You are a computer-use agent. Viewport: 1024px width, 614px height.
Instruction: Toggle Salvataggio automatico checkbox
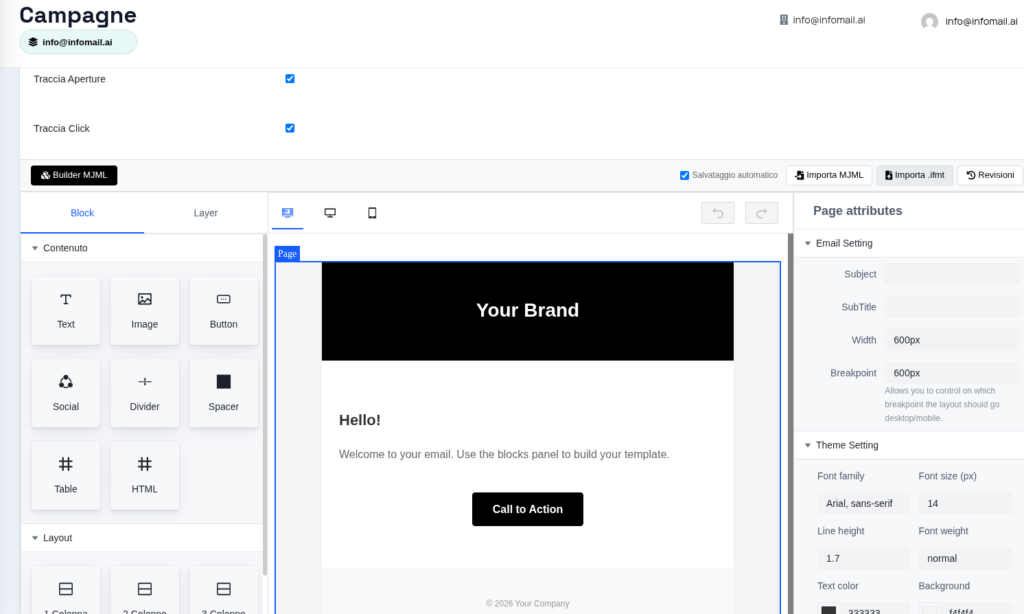coord(685,175)
